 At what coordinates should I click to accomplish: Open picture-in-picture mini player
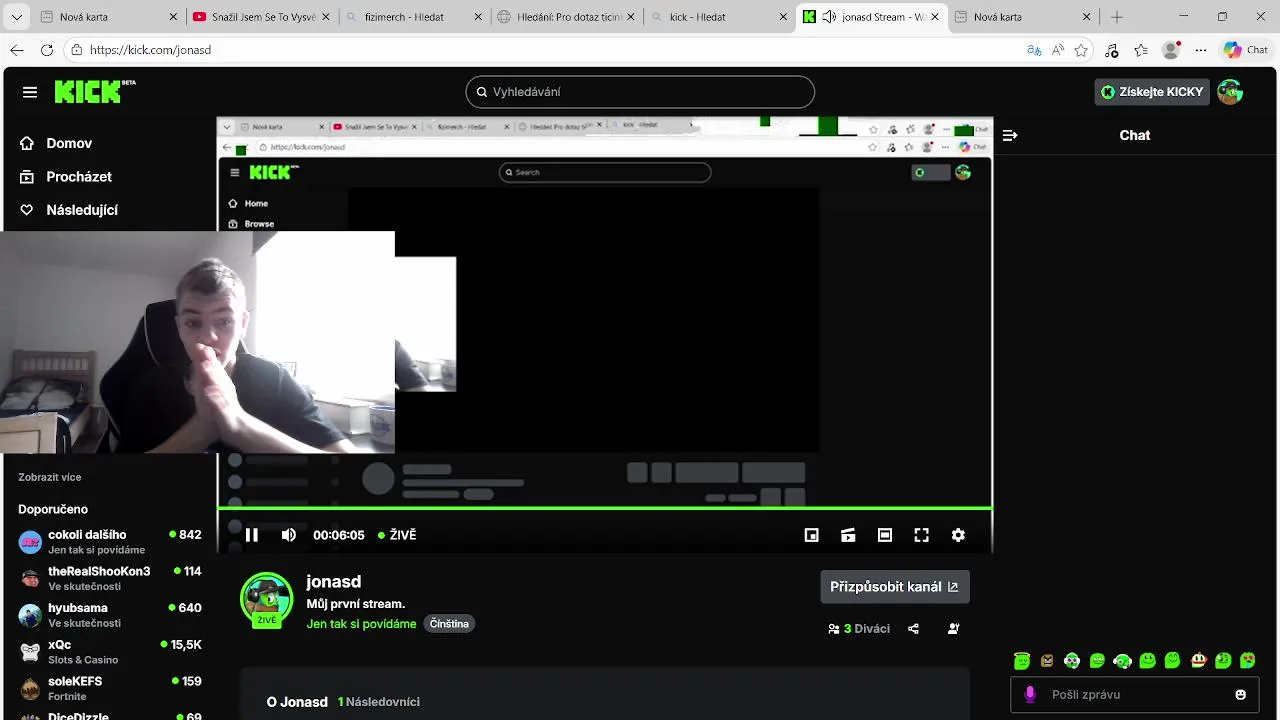[x=812, y=535]
